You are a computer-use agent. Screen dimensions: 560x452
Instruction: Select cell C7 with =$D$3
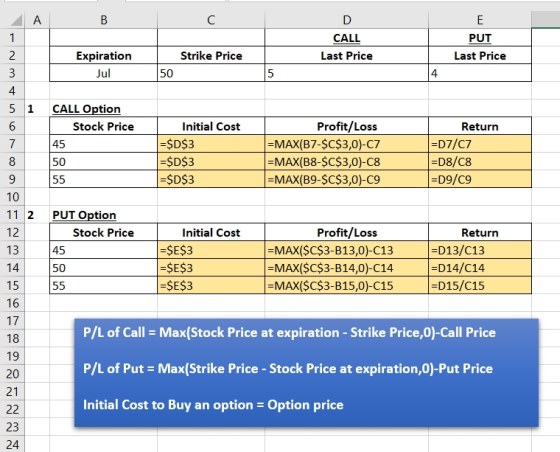(211, 144)
